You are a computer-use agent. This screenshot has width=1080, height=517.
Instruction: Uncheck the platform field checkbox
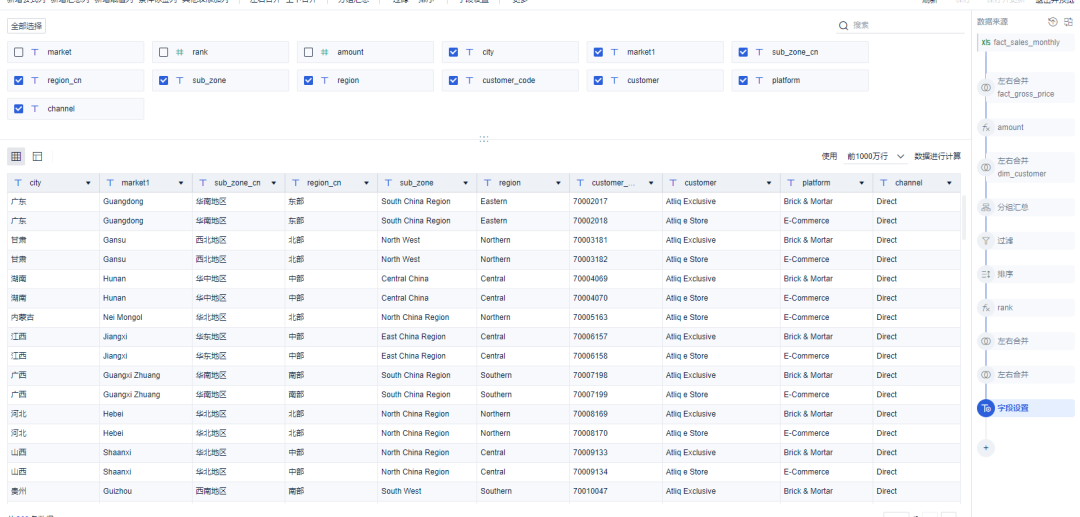click(743, 81)
